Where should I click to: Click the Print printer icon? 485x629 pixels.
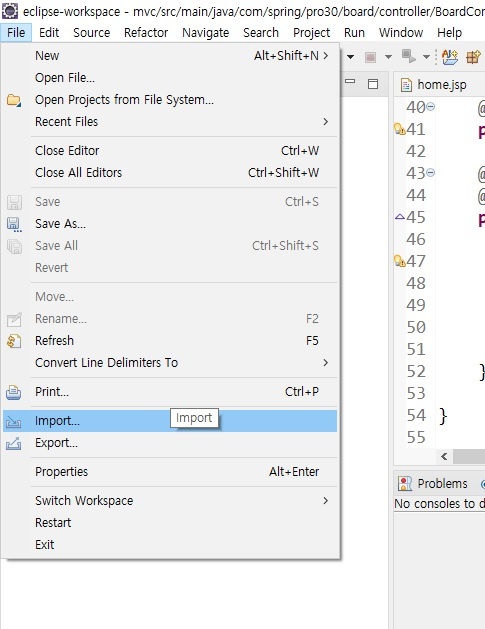(x=14, y=392)
